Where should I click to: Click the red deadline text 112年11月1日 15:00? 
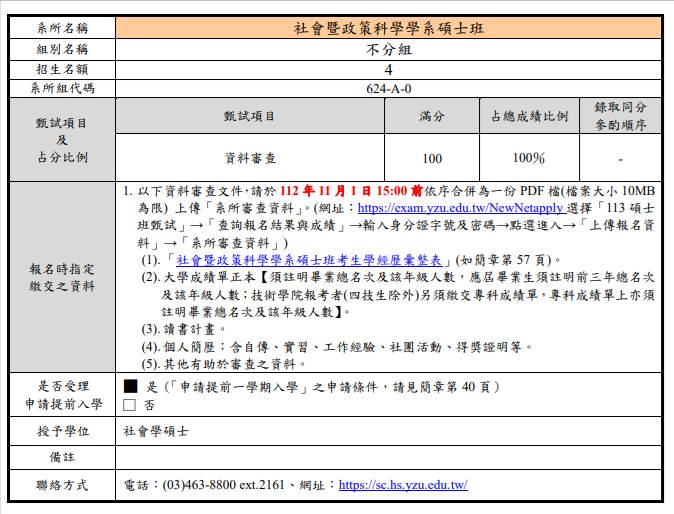(346, 192)
